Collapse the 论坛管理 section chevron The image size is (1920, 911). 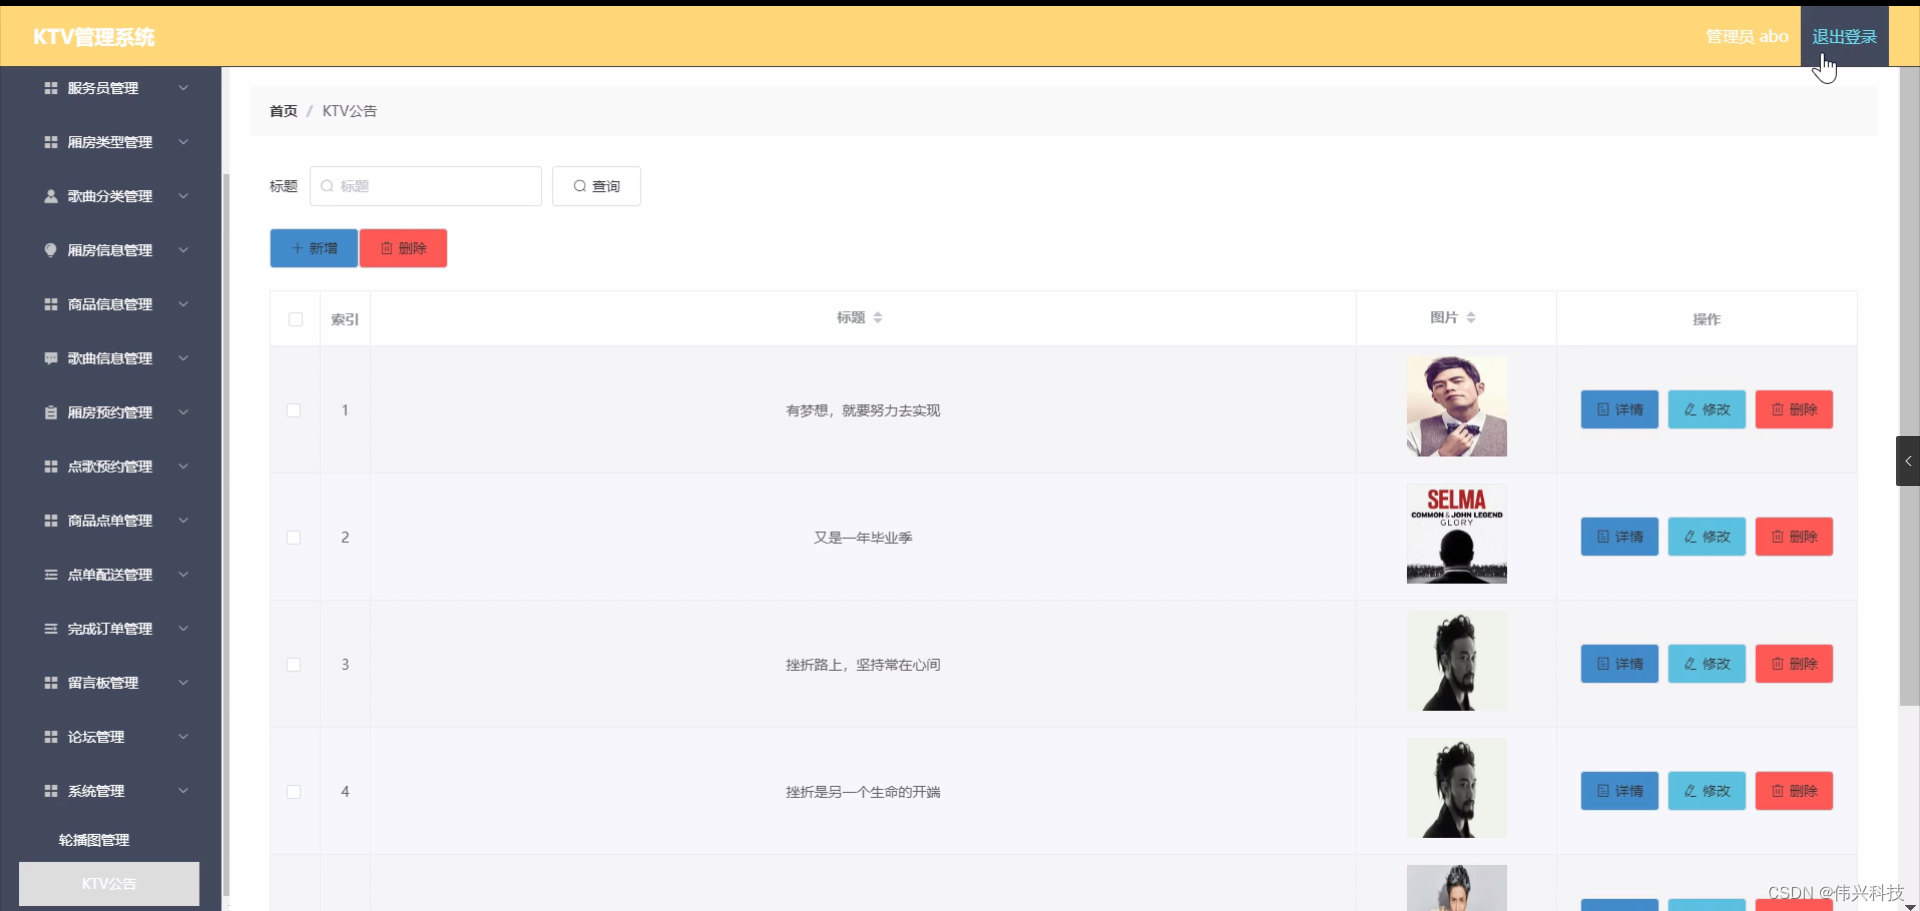point(183,736)
